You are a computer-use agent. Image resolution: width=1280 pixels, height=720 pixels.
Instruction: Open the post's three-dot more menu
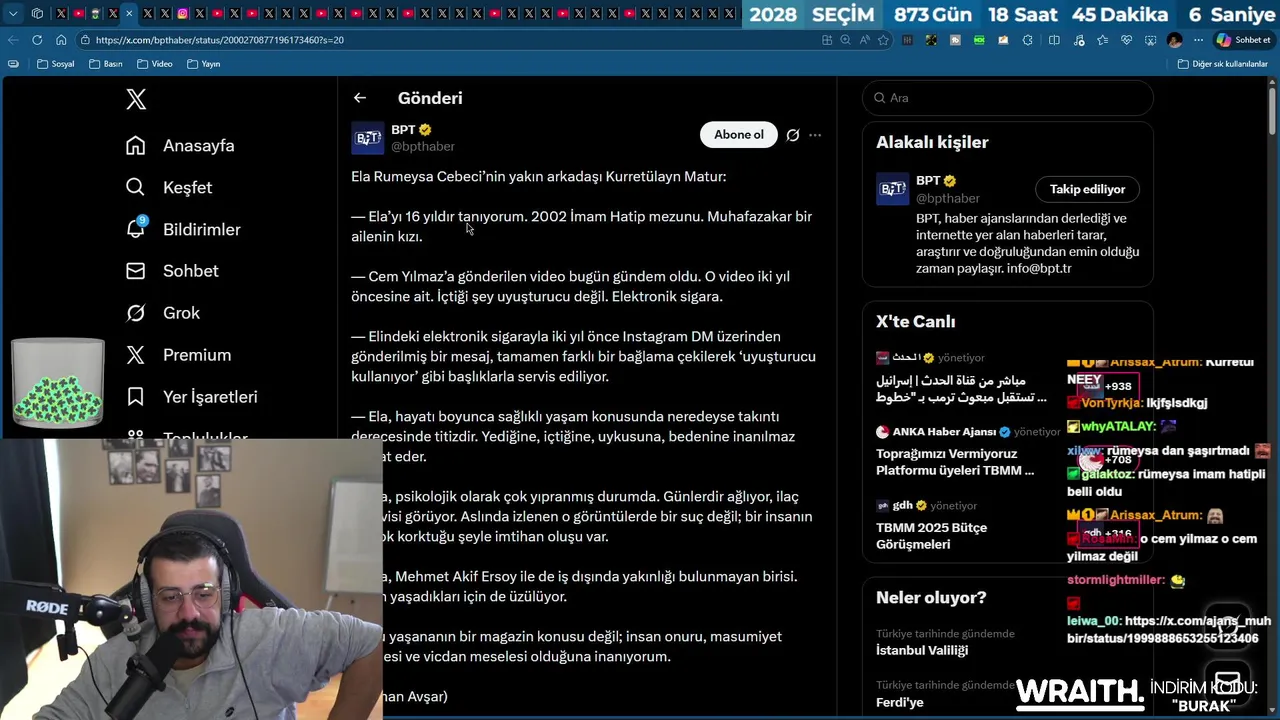pos(815,135)
